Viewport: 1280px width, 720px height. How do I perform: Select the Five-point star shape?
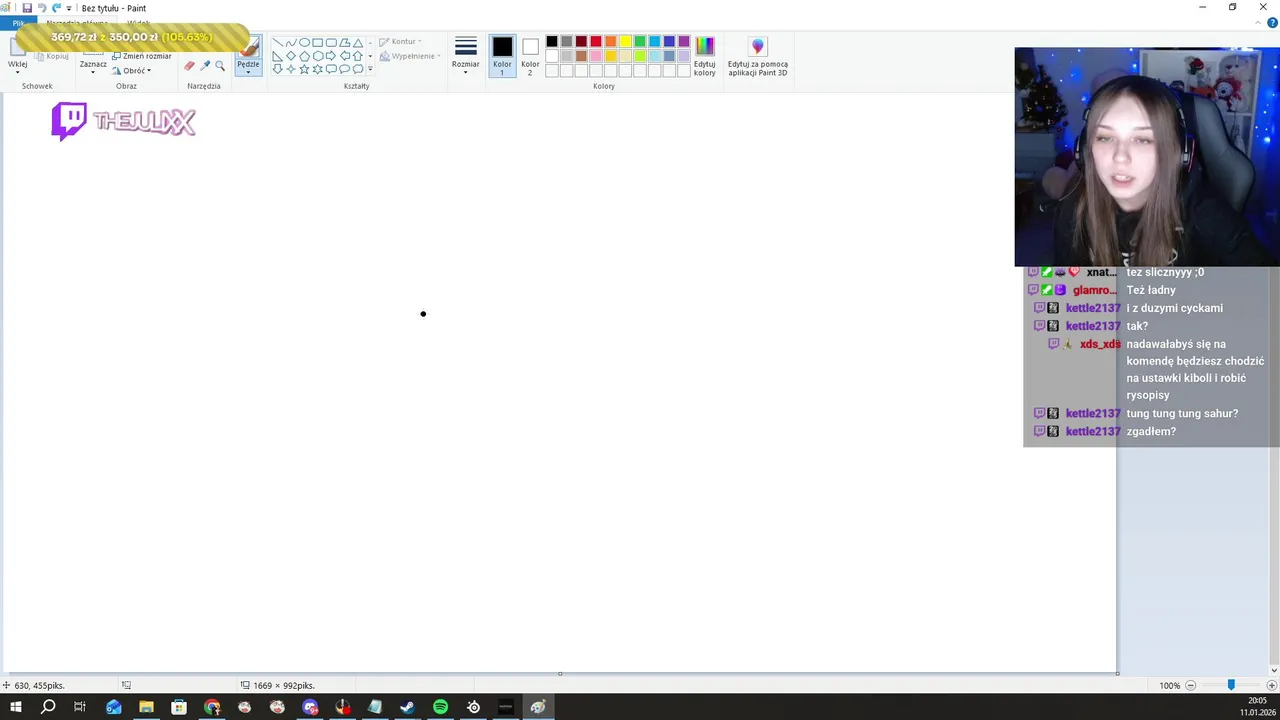[305, 69]
